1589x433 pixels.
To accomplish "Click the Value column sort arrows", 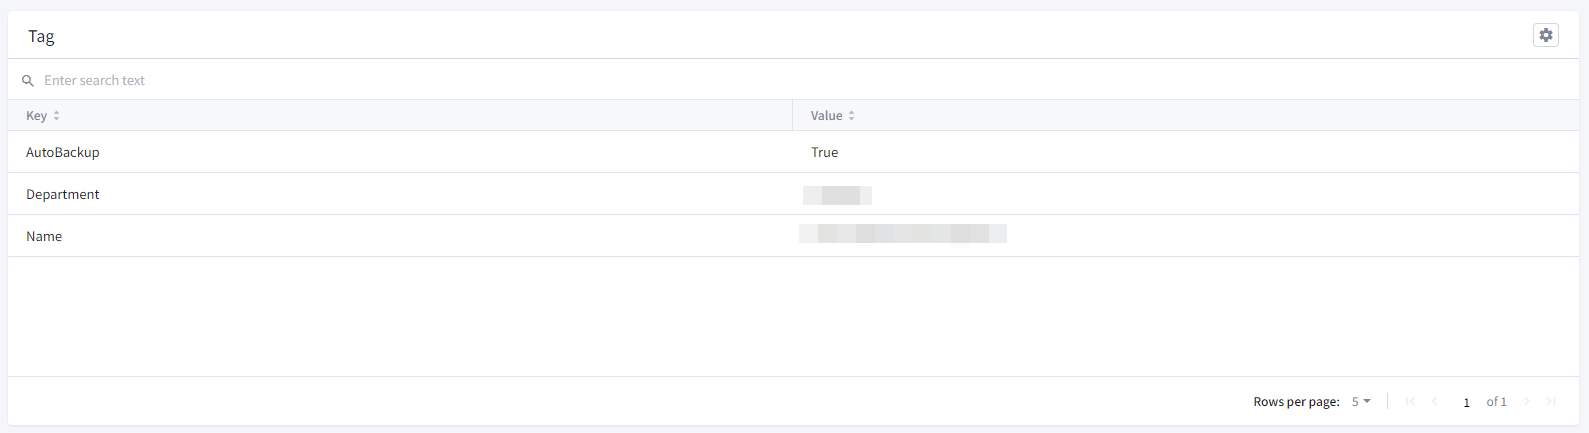I will (852, 116).
